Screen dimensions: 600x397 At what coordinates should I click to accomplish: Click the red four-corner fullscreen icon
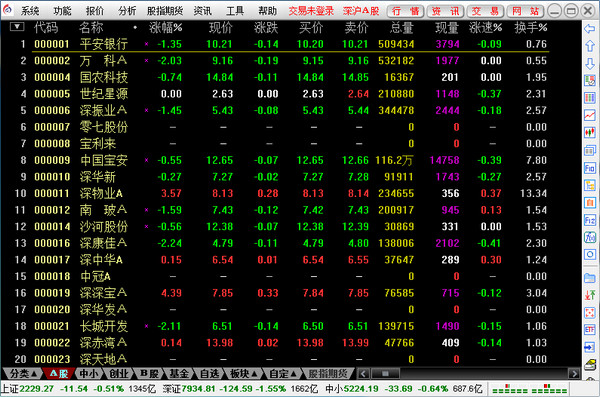coord(590,312)
